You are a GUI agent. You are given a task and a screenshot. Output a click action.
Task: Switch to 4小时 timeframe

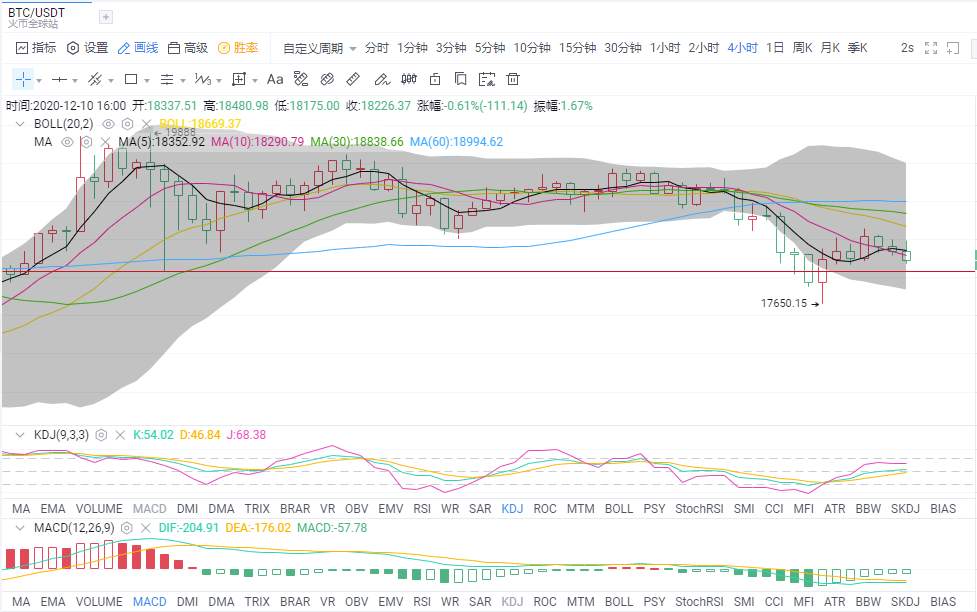click(x=742, y=48)
